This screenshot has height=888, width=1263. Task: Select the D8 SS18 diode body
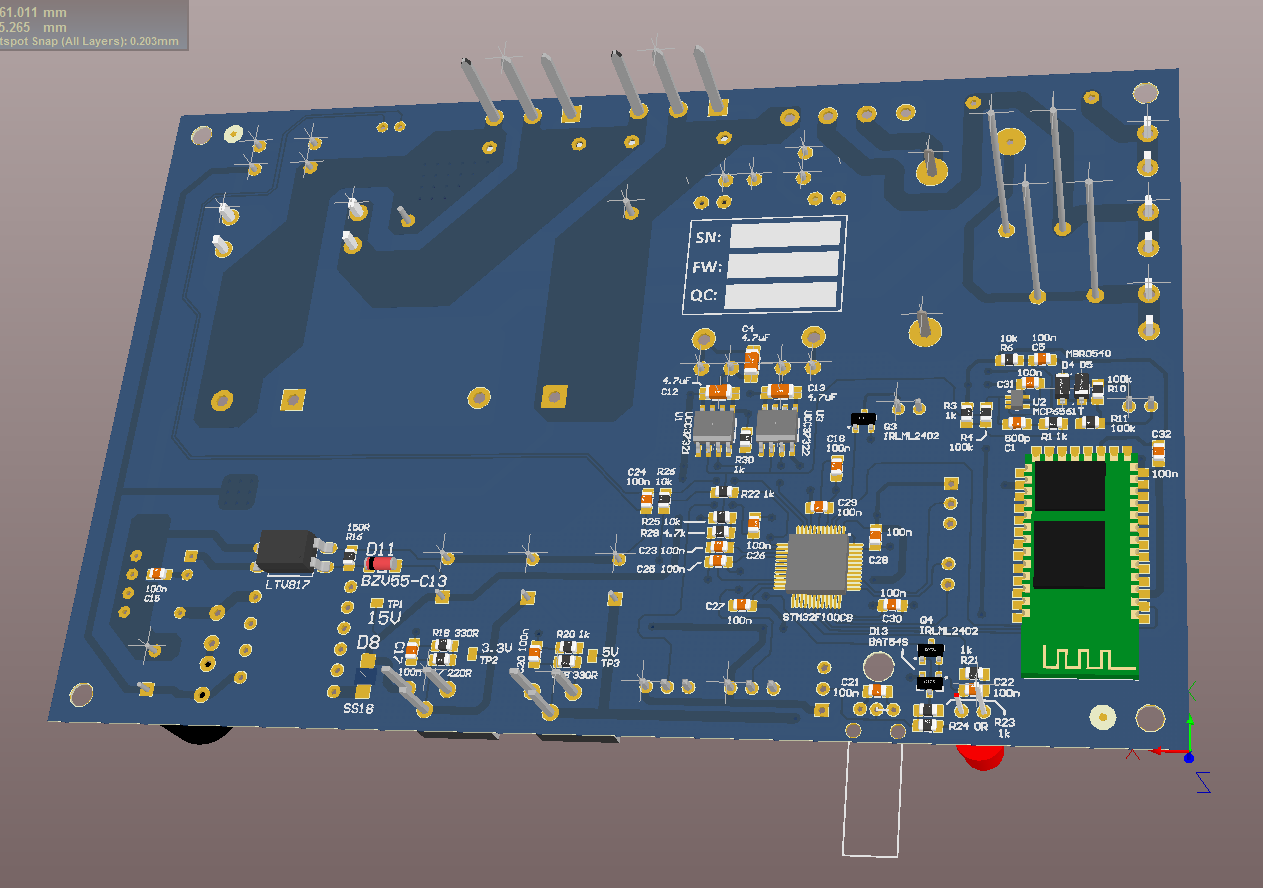[366, 681]
